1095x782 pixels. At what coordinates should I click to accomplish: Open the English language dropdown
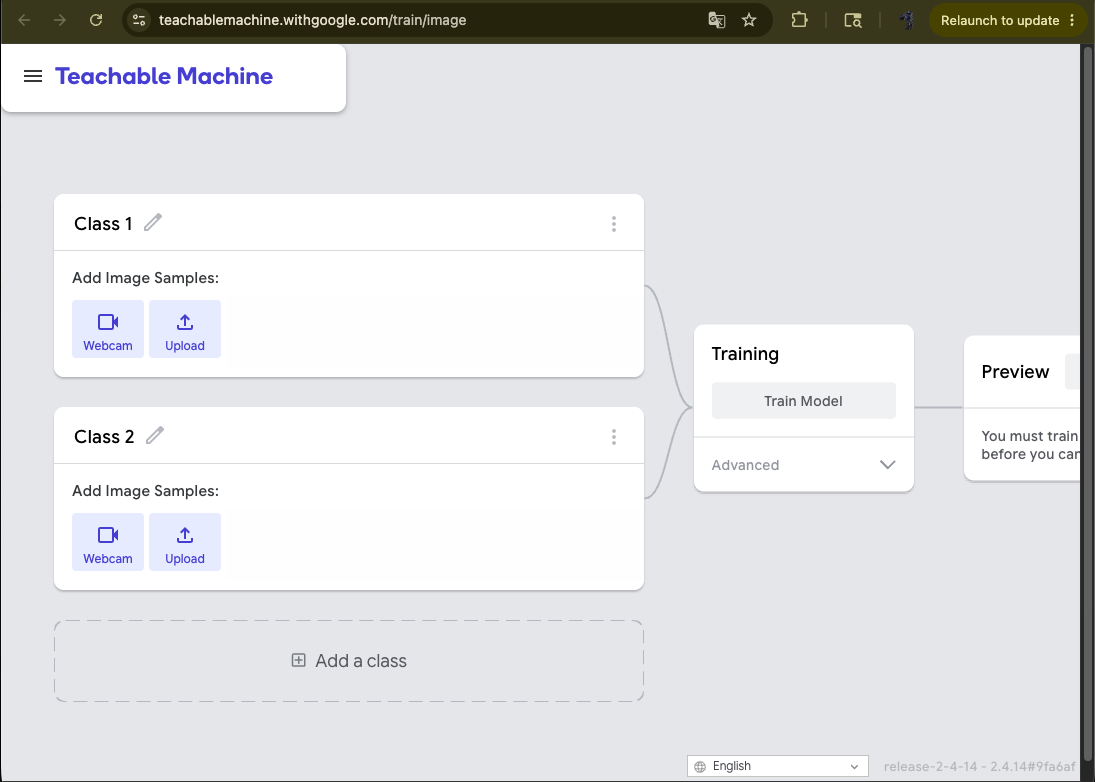click(x=778, y=766)
